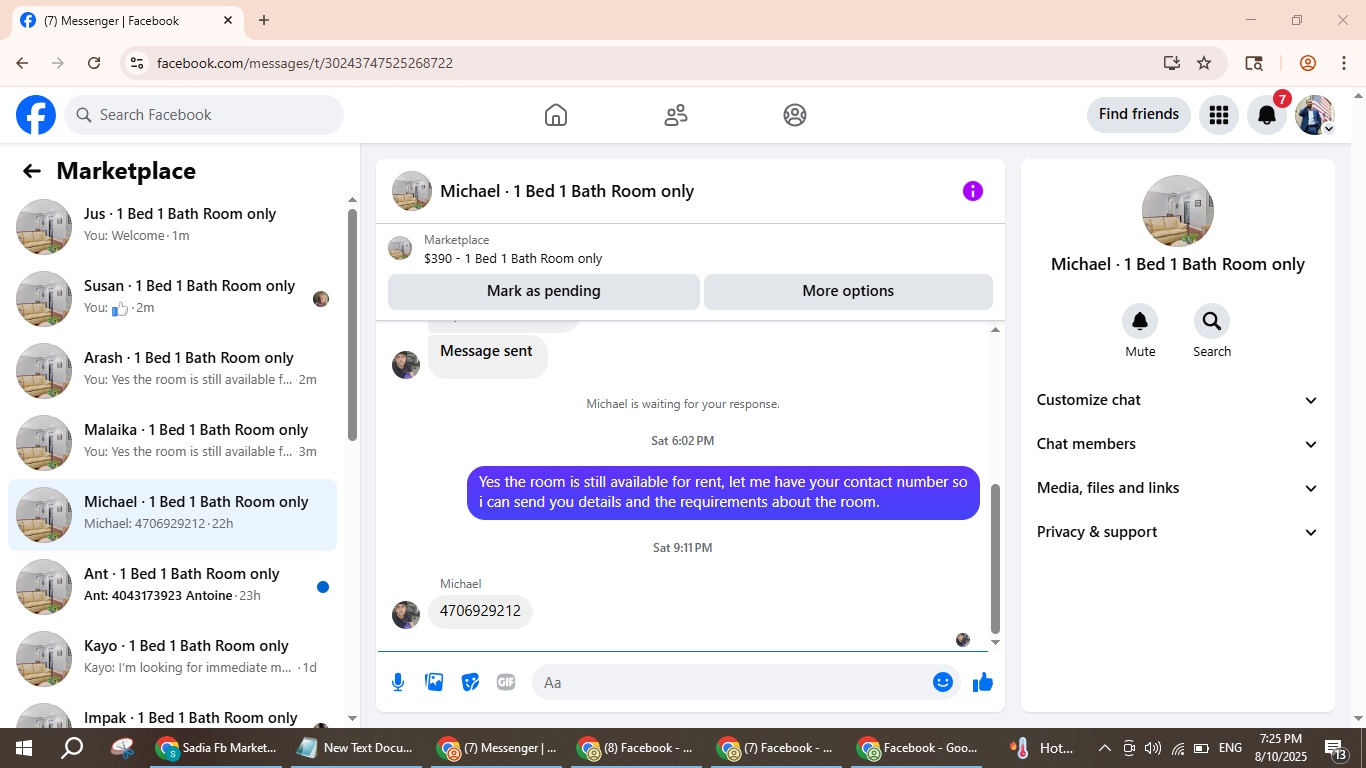Click the Search Facebook field
1366x768 pixels.
[x=204, y=115]
